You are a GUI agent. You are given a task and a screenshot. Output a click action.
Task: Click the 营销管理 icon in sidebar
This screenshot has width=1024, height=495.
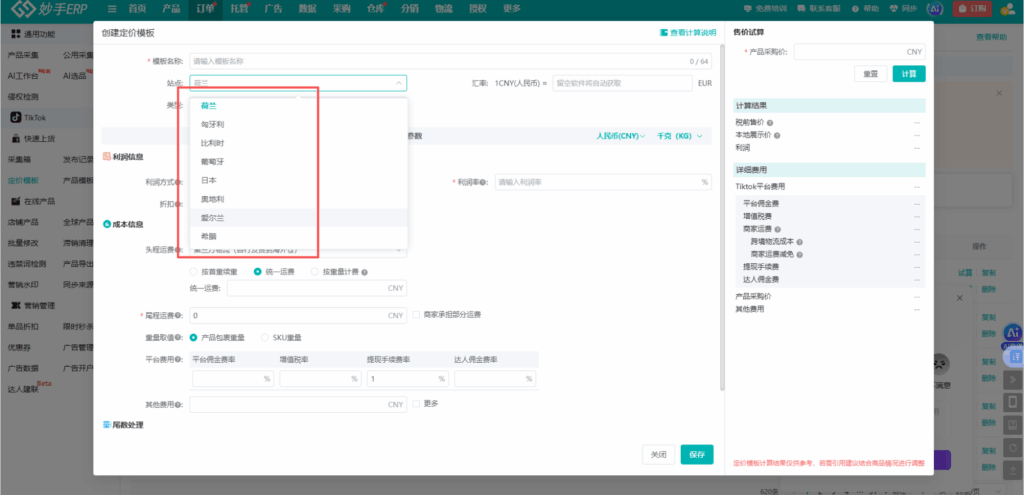point(16,306)
